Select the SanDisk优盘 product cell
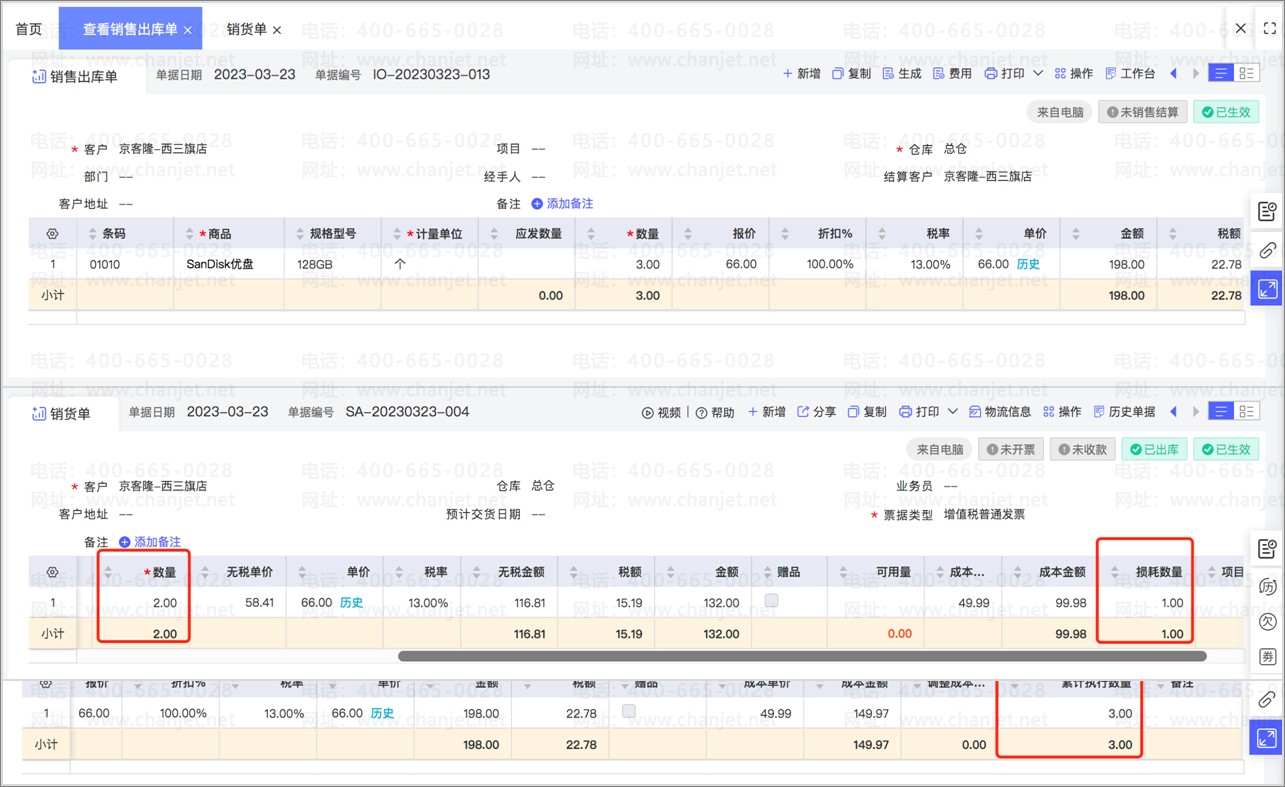Screen dimensions: 1285x787 pos(229,265)
